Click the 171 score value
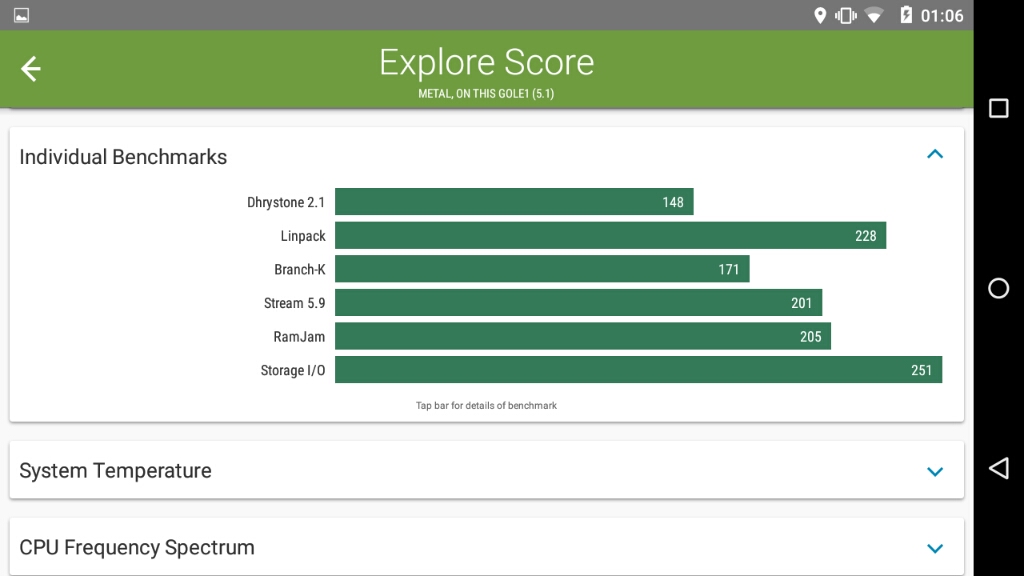 [729, 270]
